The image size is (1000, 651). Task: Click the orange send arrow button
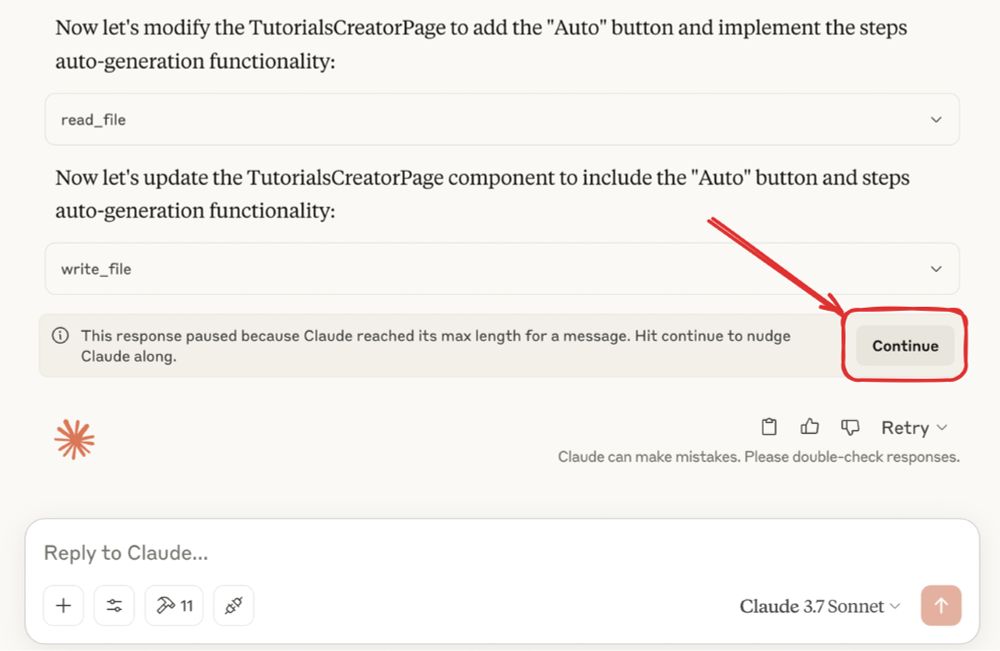[941, 605]
